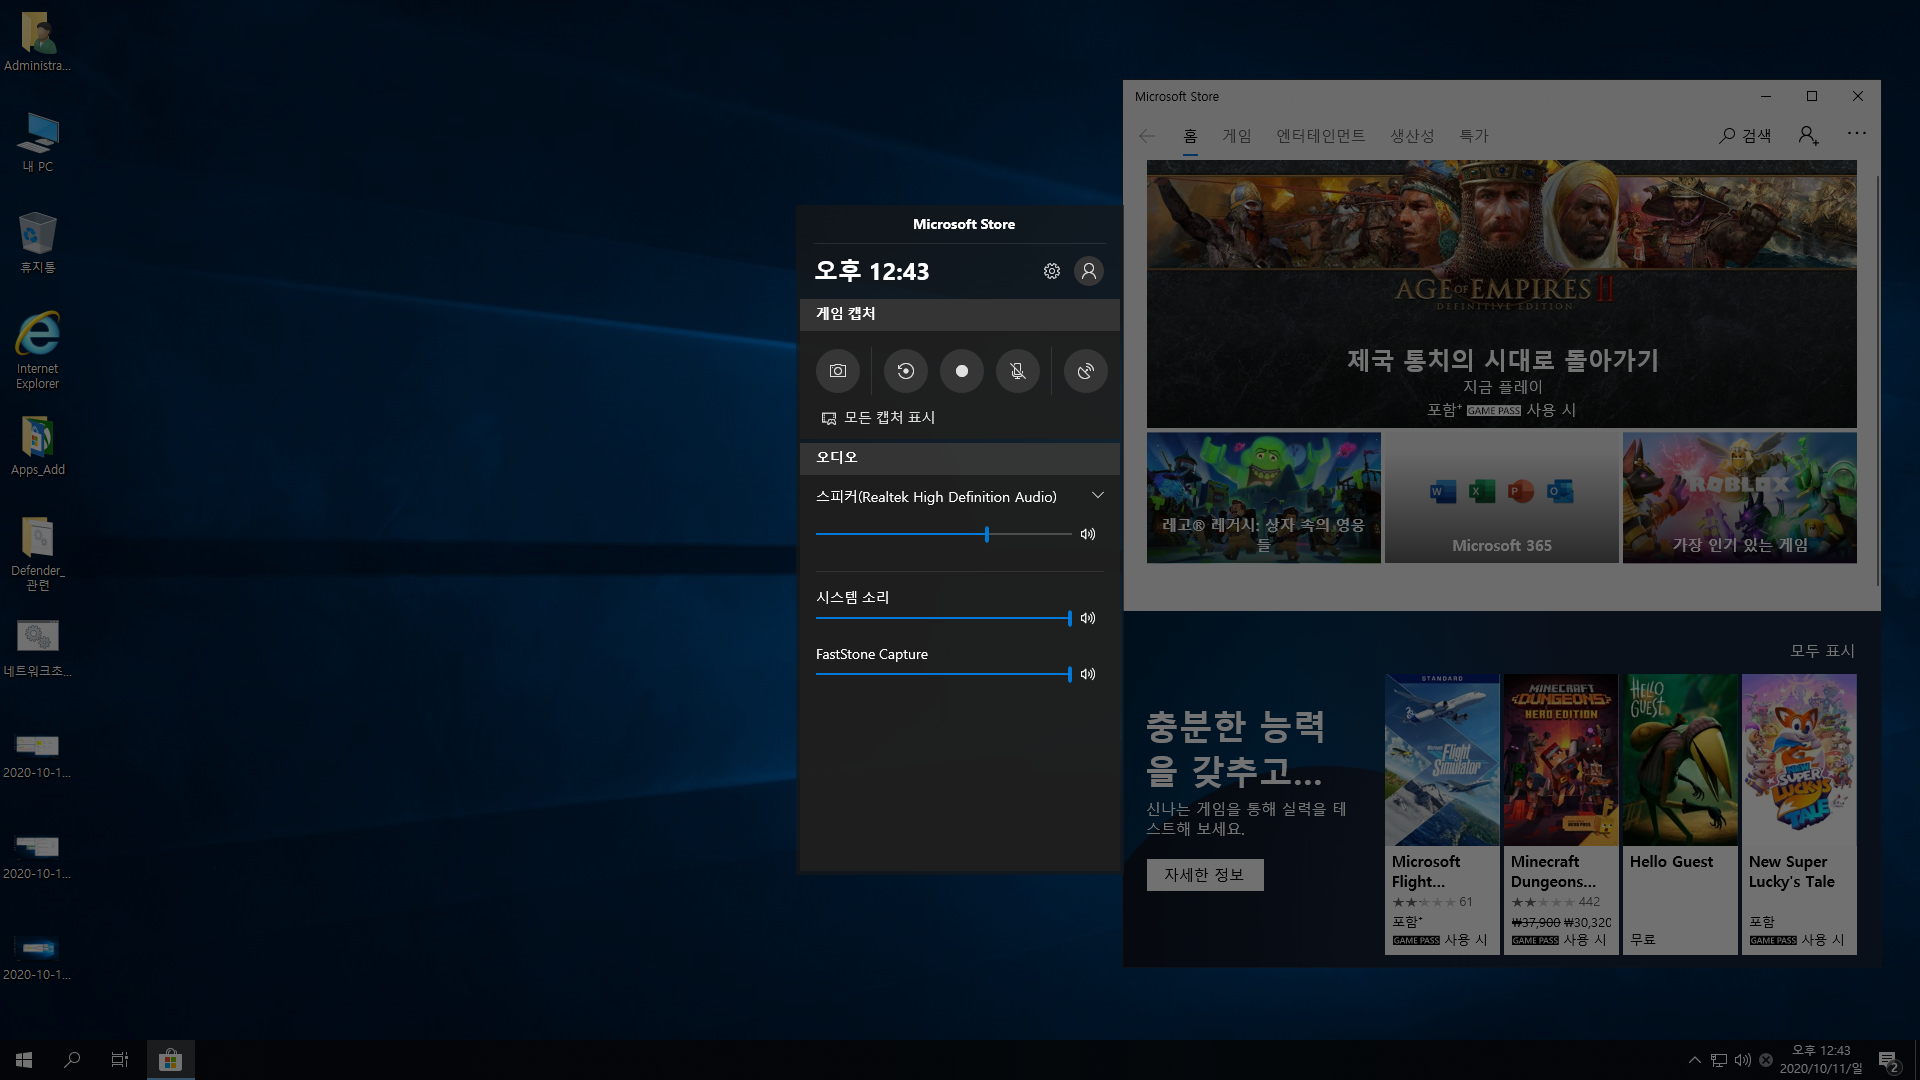Viewport: 1920px width, 1080px height.
Task: Open Game Bar settings gear
Action: pos(1051,271)
